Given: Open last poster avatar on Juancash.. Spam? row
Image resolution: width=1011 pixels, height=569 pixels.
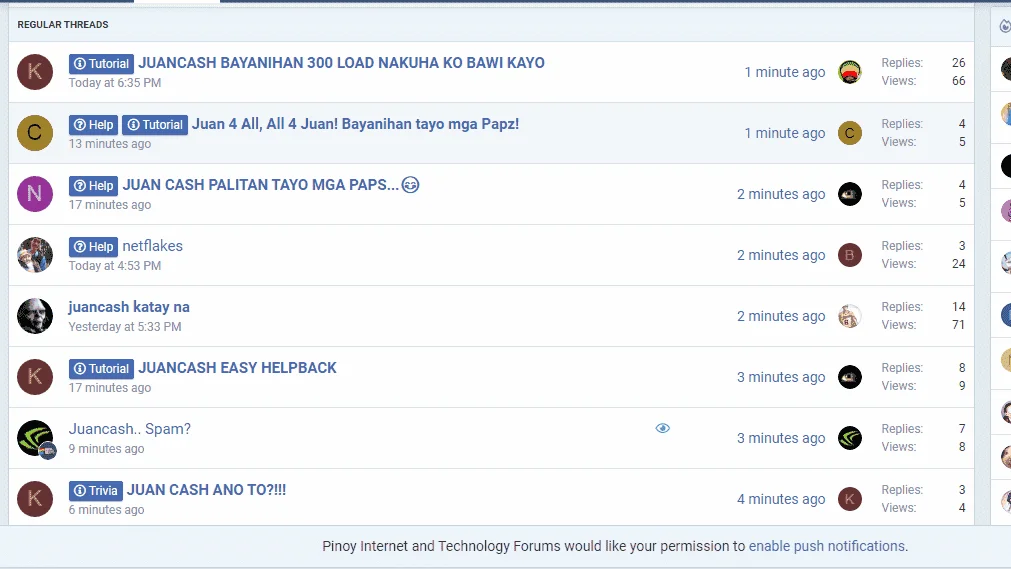Looking at the screenshot, I should pos(850,438).
